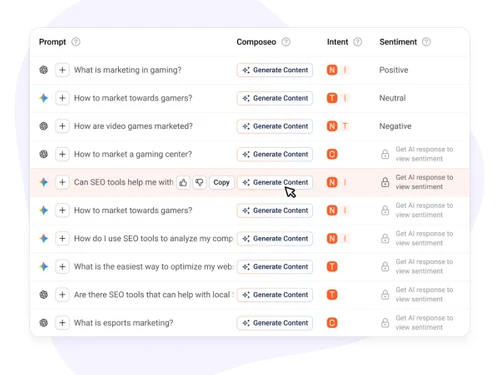Add 'How are video games marketed?' using plus button
Viewport: 500px width, 375px height.
click(62, 126)
